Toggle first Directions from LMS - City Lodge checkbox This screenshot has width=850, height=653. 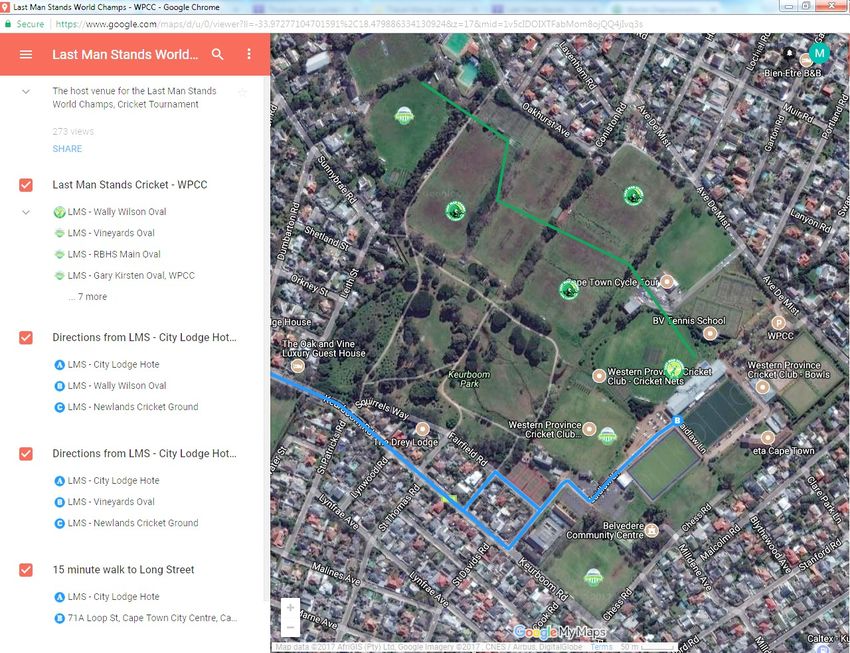tap(25, 338)
